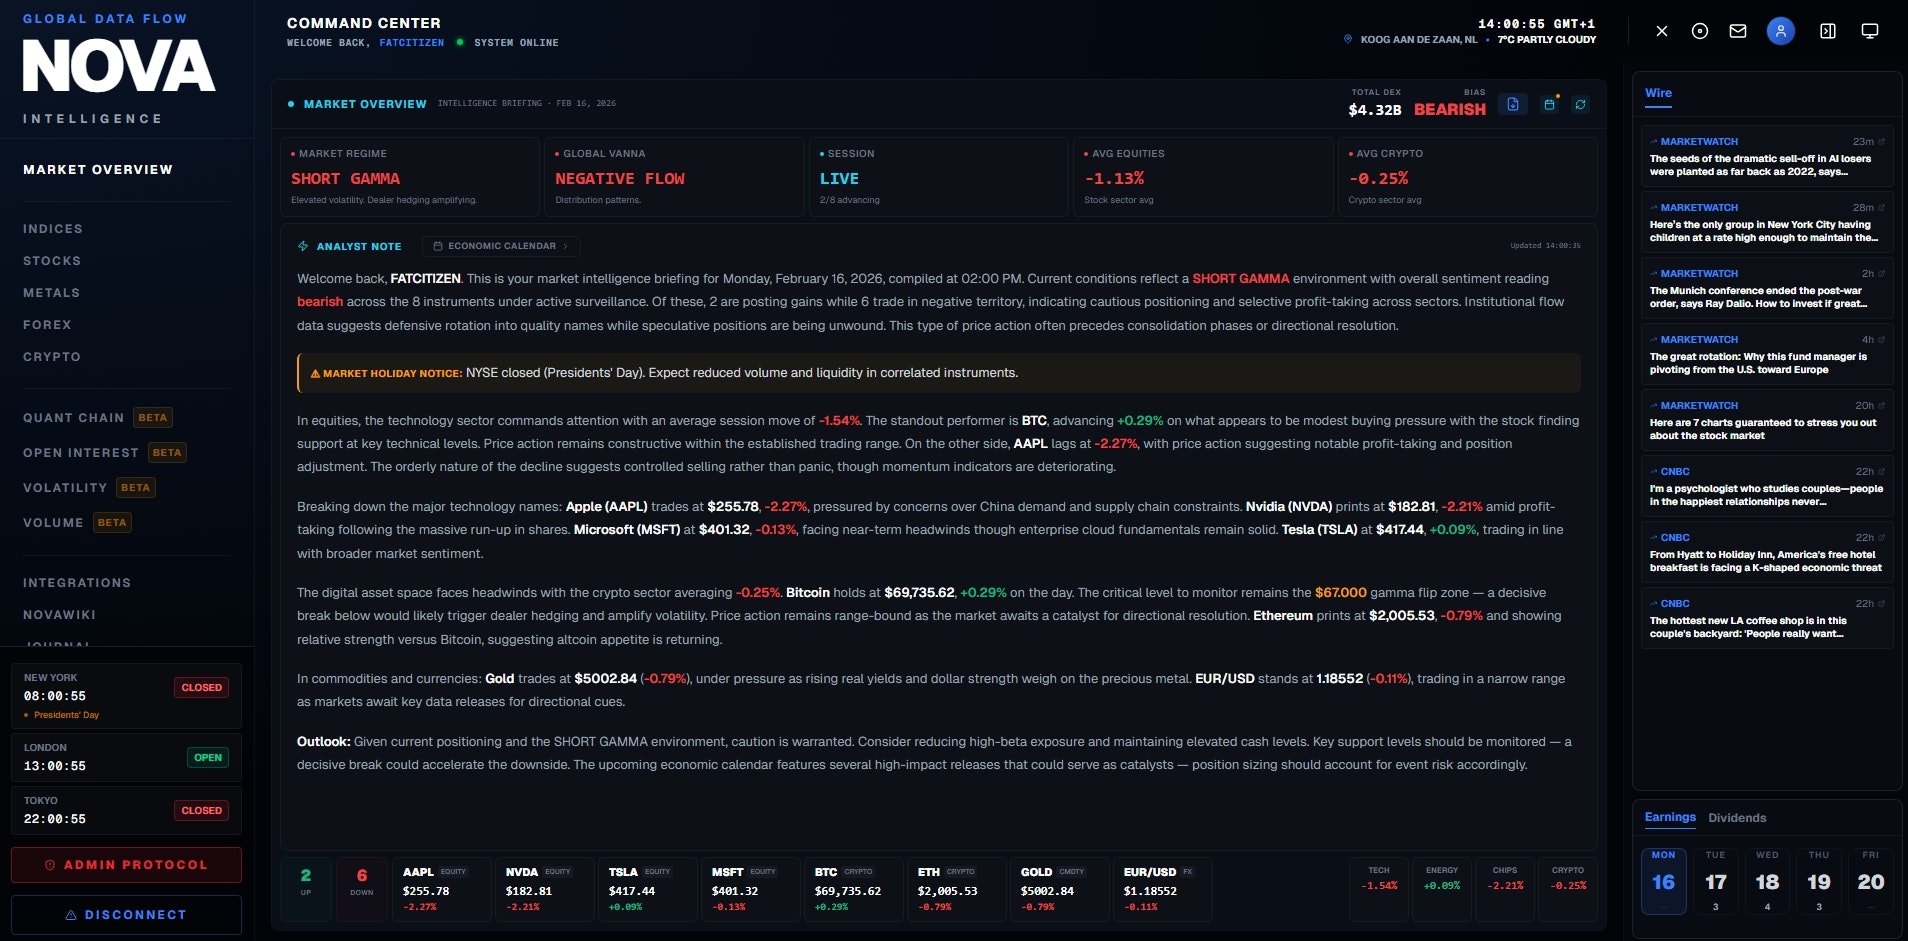Image resolution: width=1908 pixels, height=941 pixels.
Task: Refresh the intelligence briefing
Action: [1581, 104]
